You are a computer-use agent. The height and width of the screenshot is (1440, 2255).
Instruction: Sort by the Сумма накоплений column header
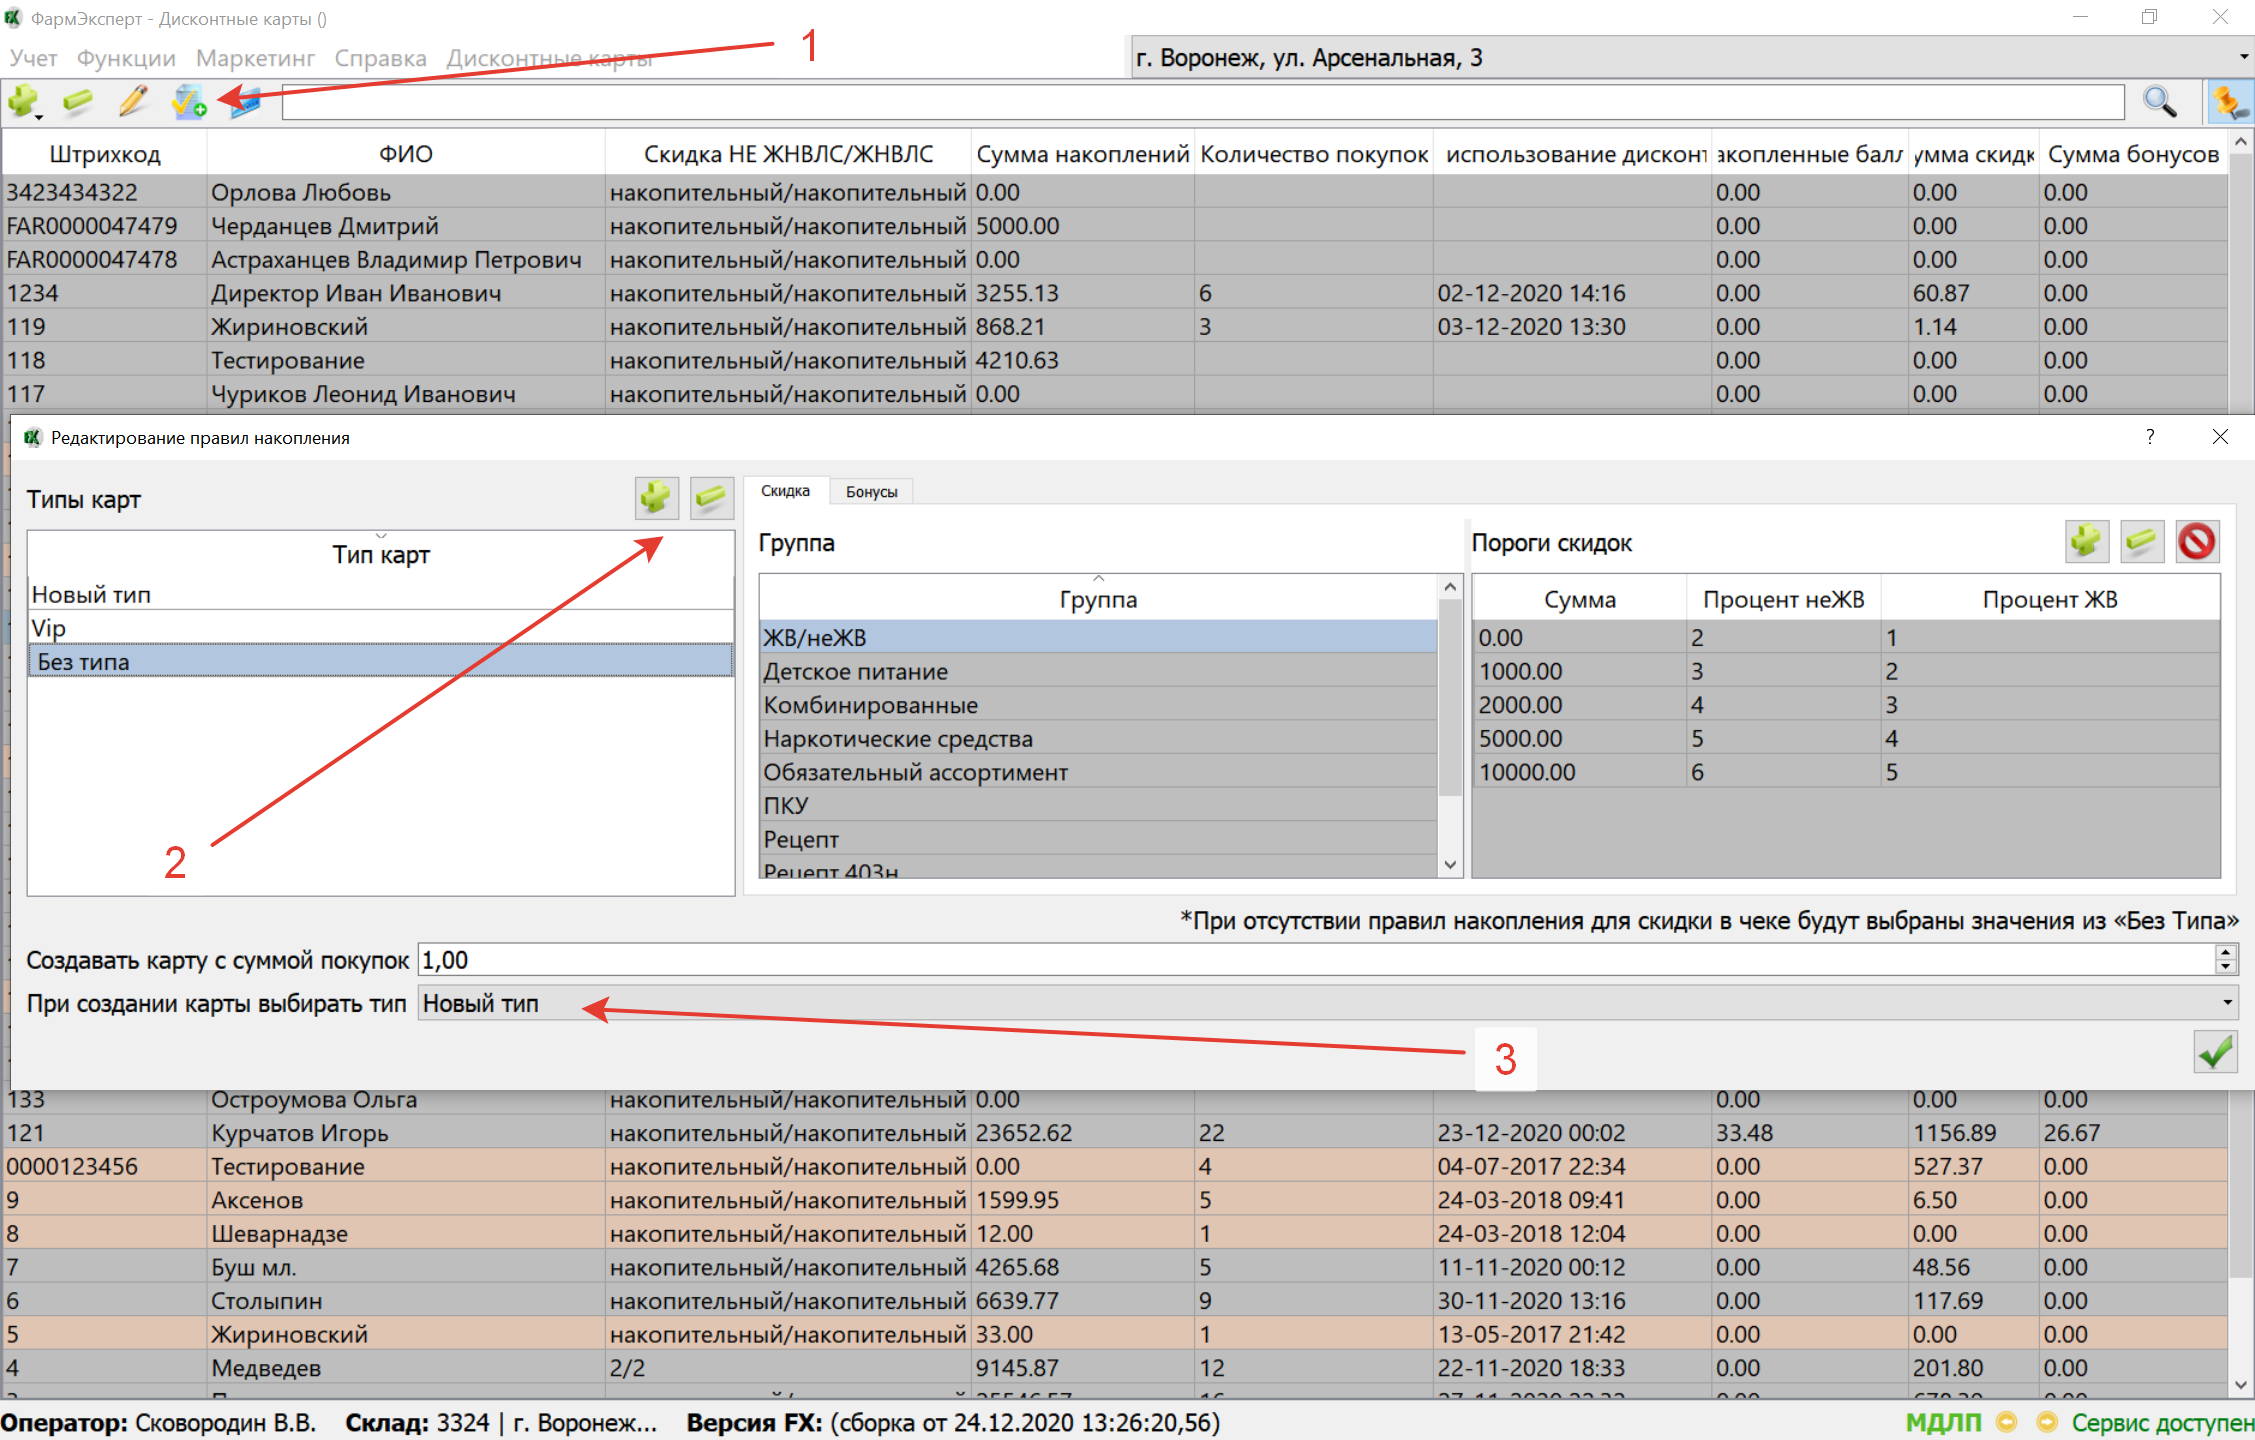[1082, 154]
